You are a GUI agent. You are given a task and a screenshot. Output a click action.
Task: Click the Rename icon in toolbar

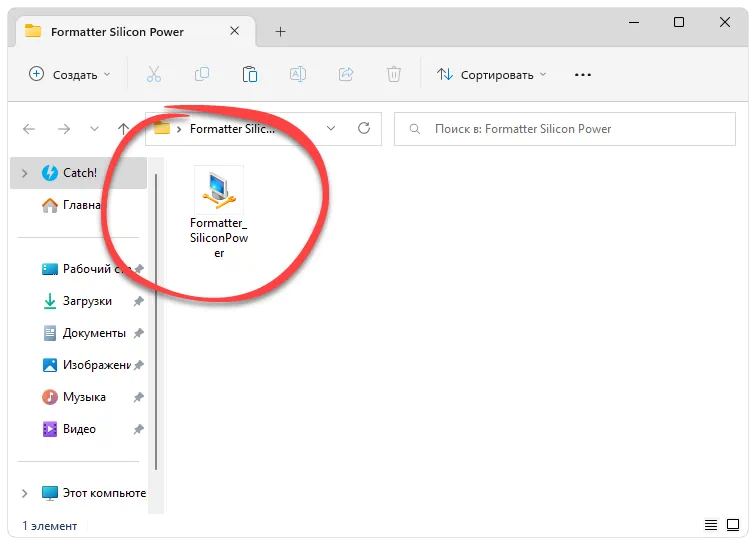pos(298,75)
